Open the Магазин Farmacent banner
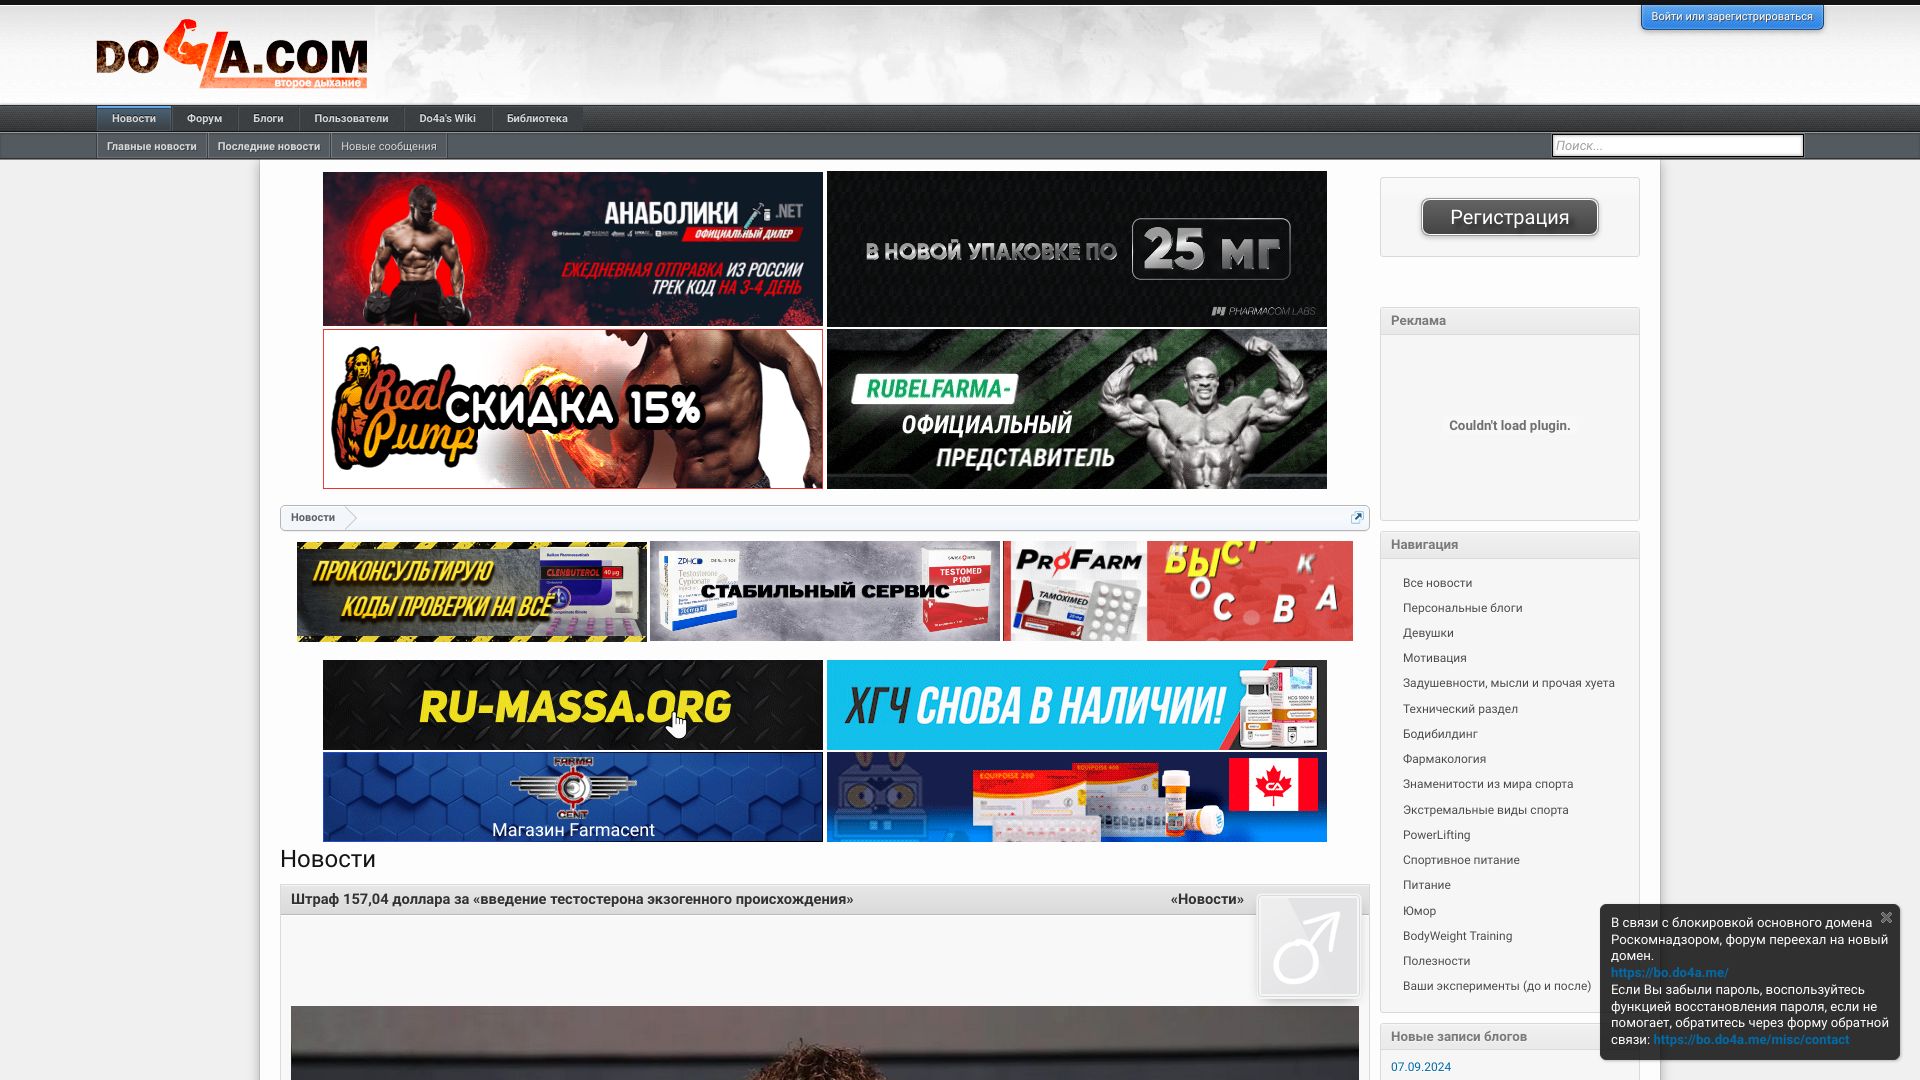Viewport: 1920px width, 1080px height. (573, 797)
